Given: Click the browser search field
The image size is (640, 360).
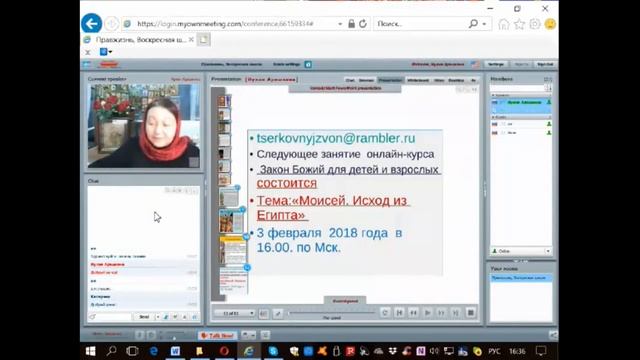Looking at the screenshot, I should pyautogui.click(x=420, y=24).
